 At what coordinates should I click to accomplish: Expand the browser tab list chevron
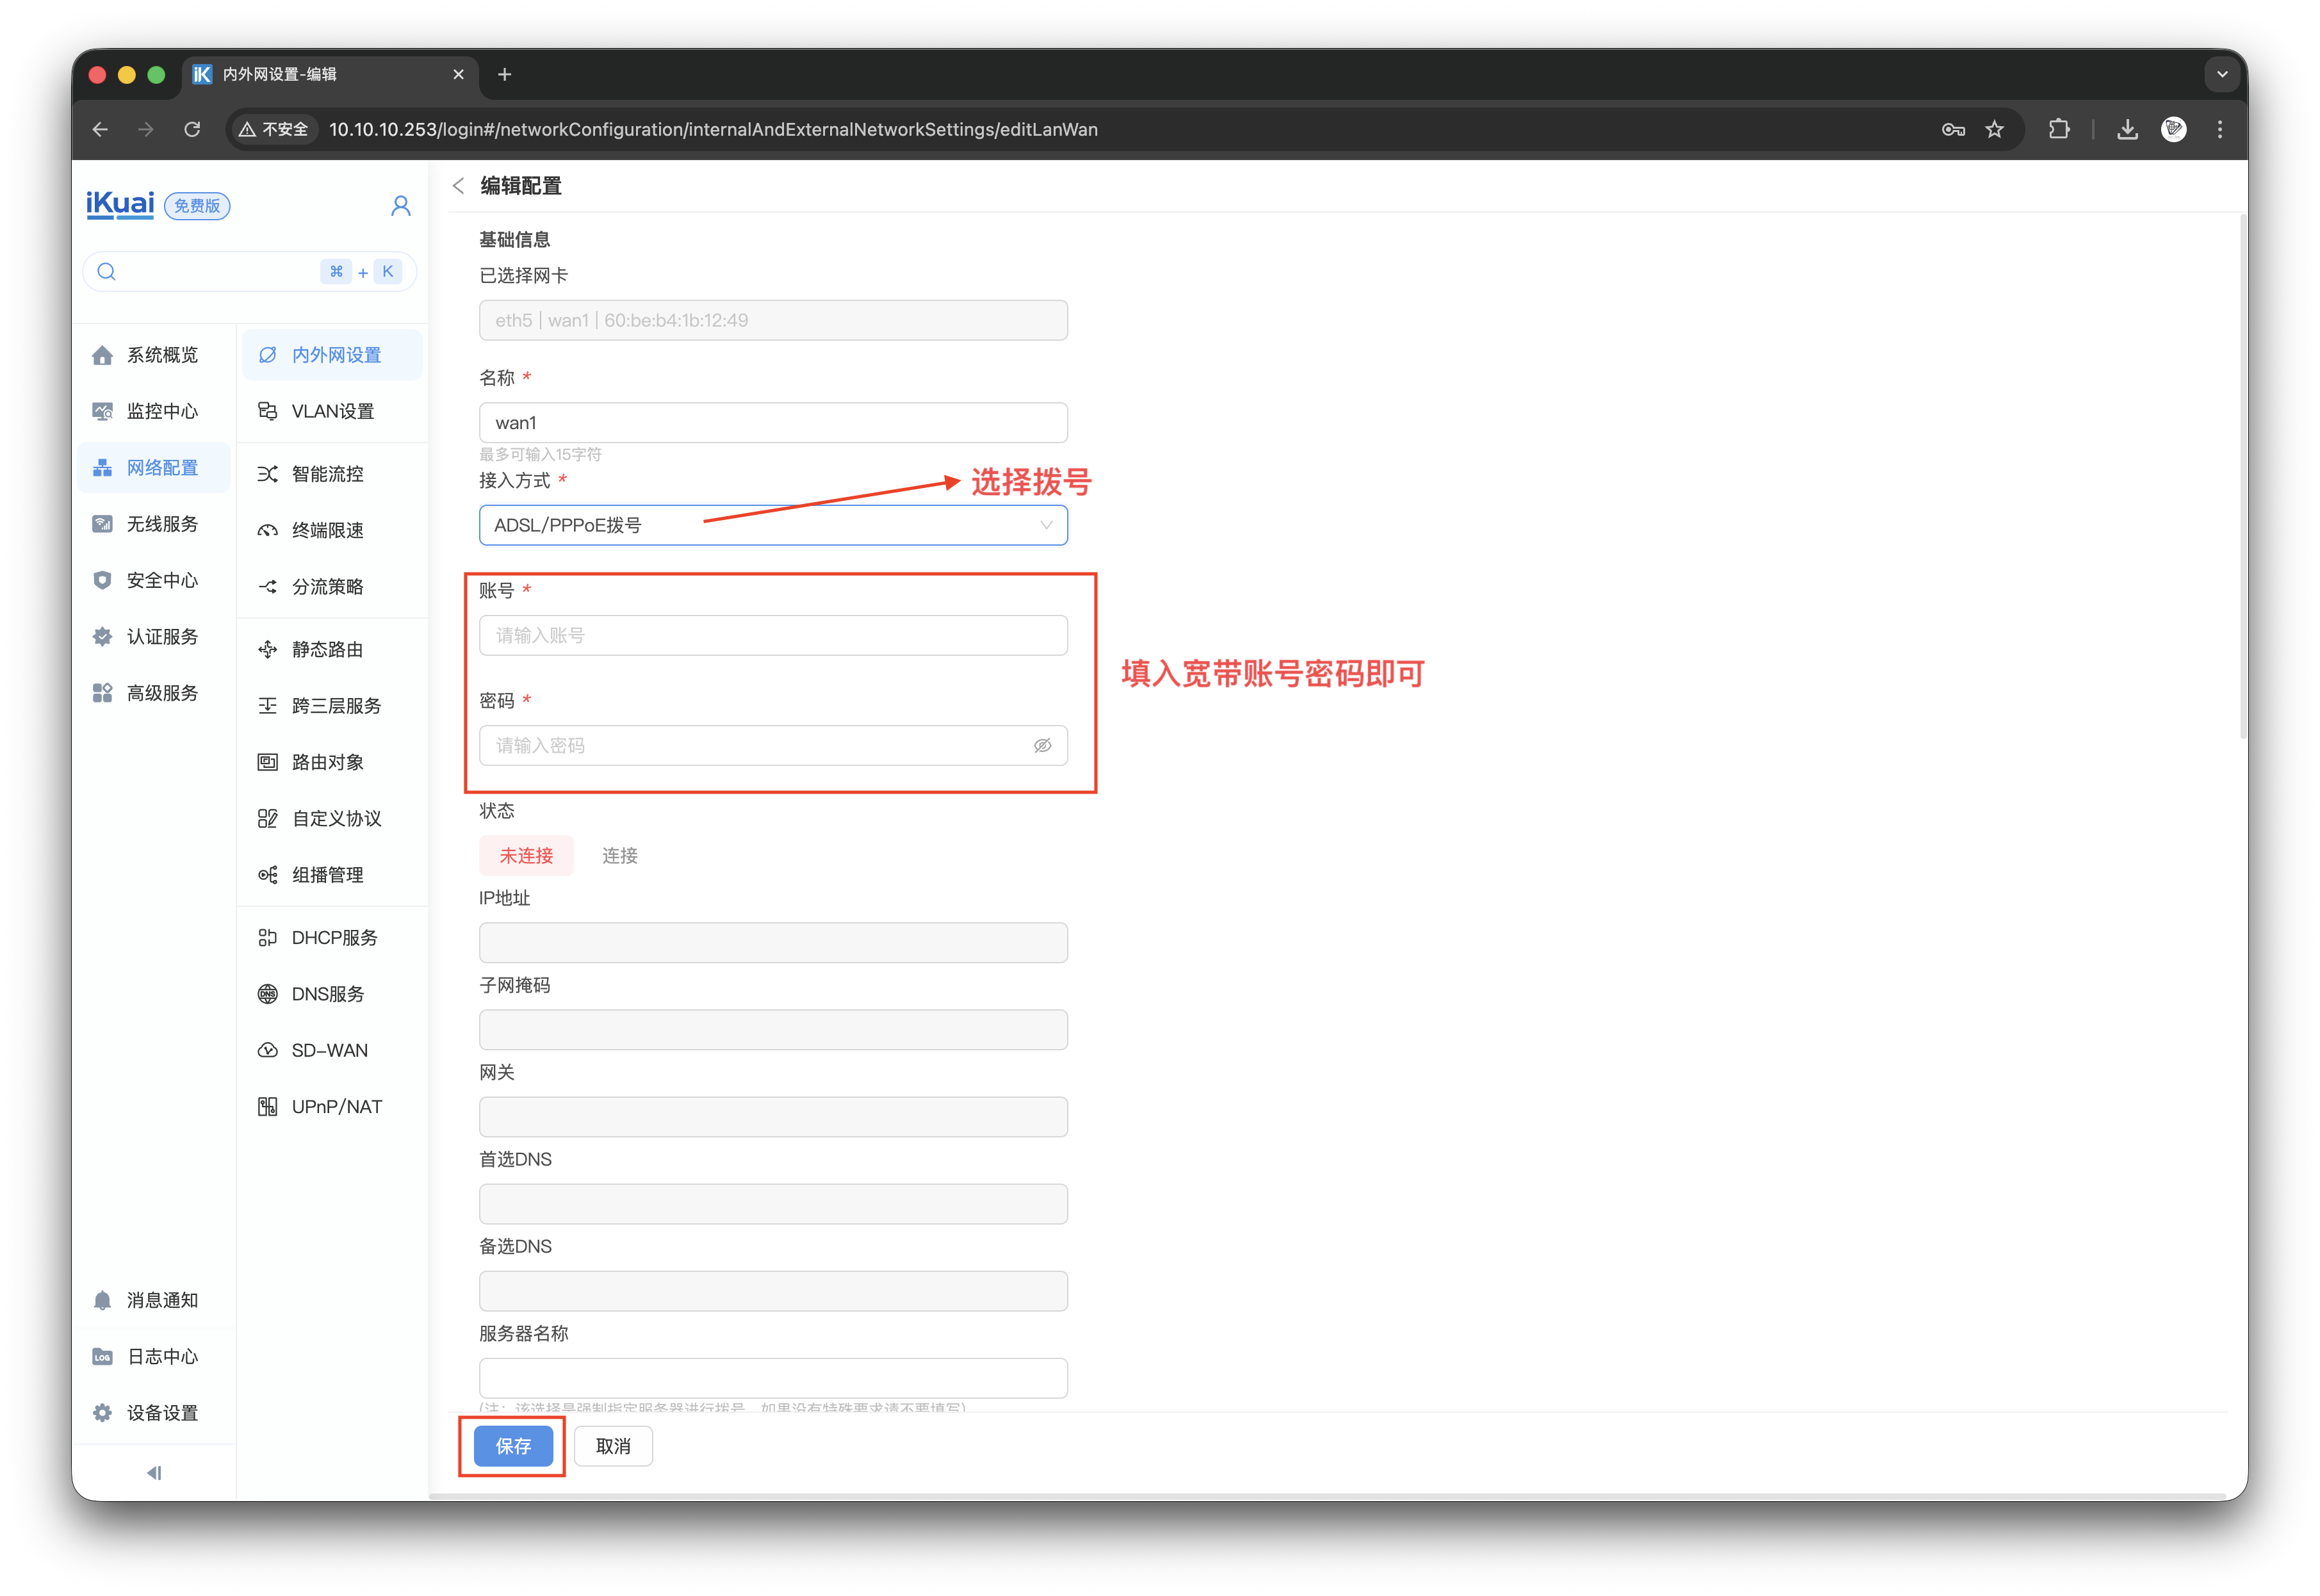pyautogui.click(x=2222, y=74)
